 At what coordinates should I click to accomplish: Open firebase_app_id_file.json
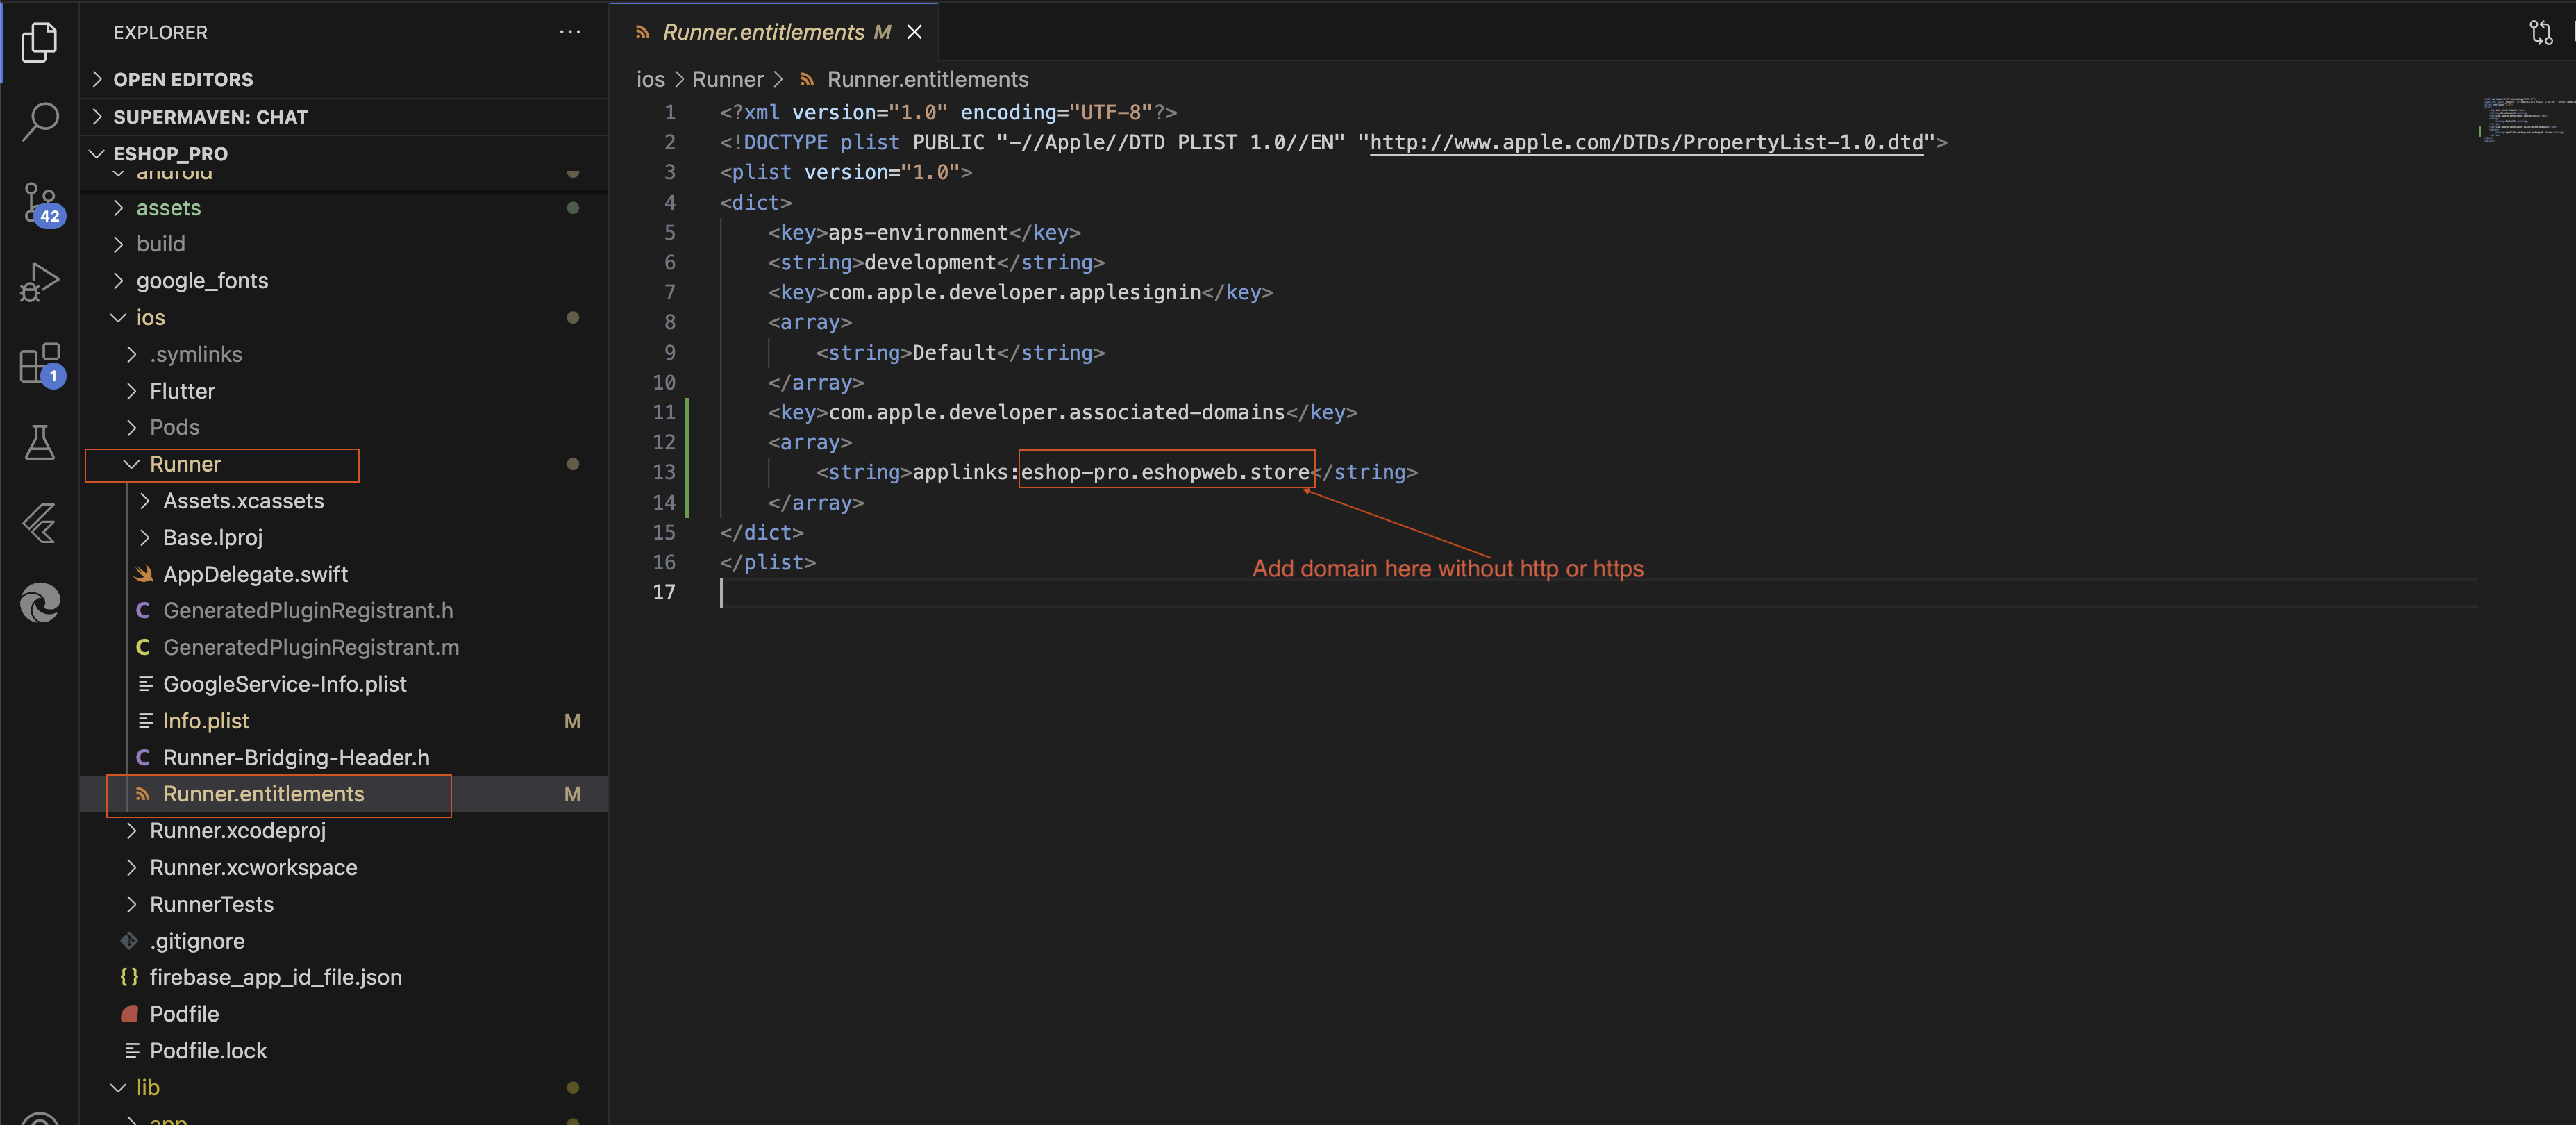pos(344,977)
